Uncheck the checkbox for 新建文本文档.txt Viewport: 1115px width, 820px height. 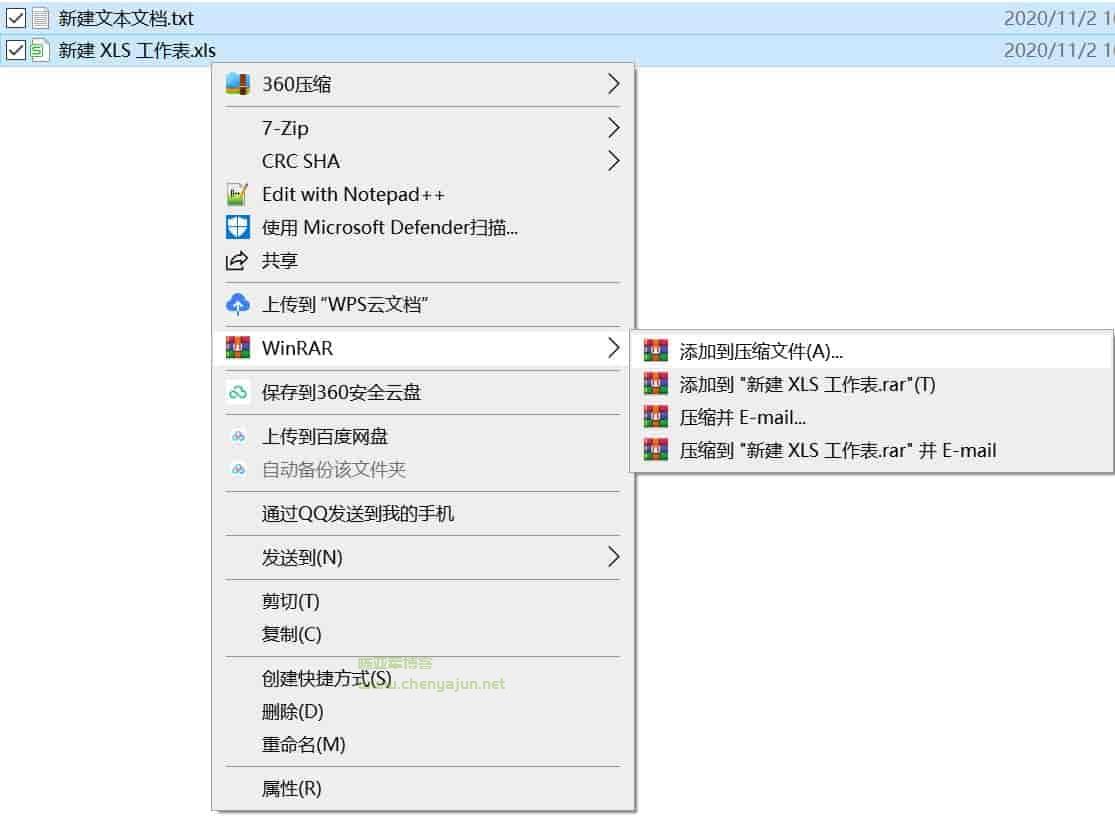click(16, 18)
